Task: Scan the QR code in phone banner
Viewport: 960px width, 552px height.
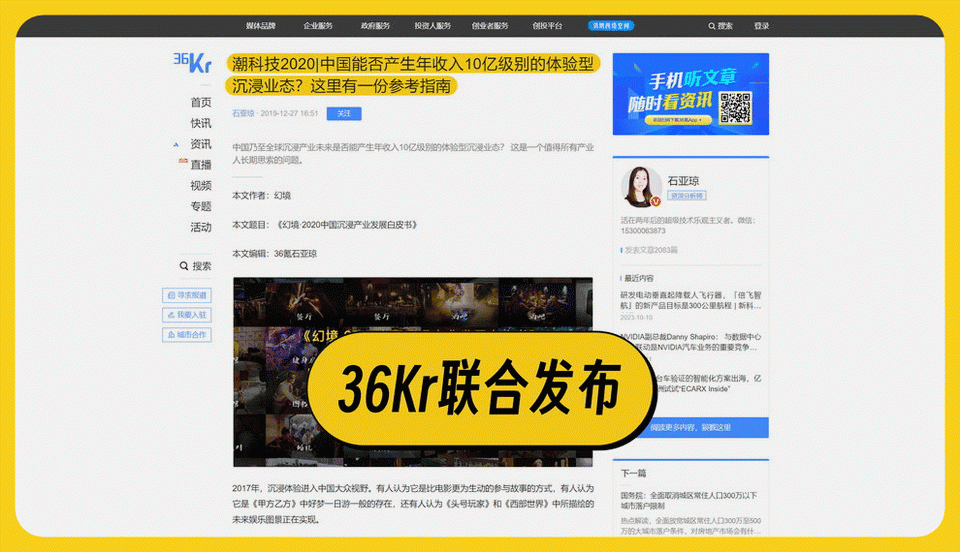Action: (735, 108)
